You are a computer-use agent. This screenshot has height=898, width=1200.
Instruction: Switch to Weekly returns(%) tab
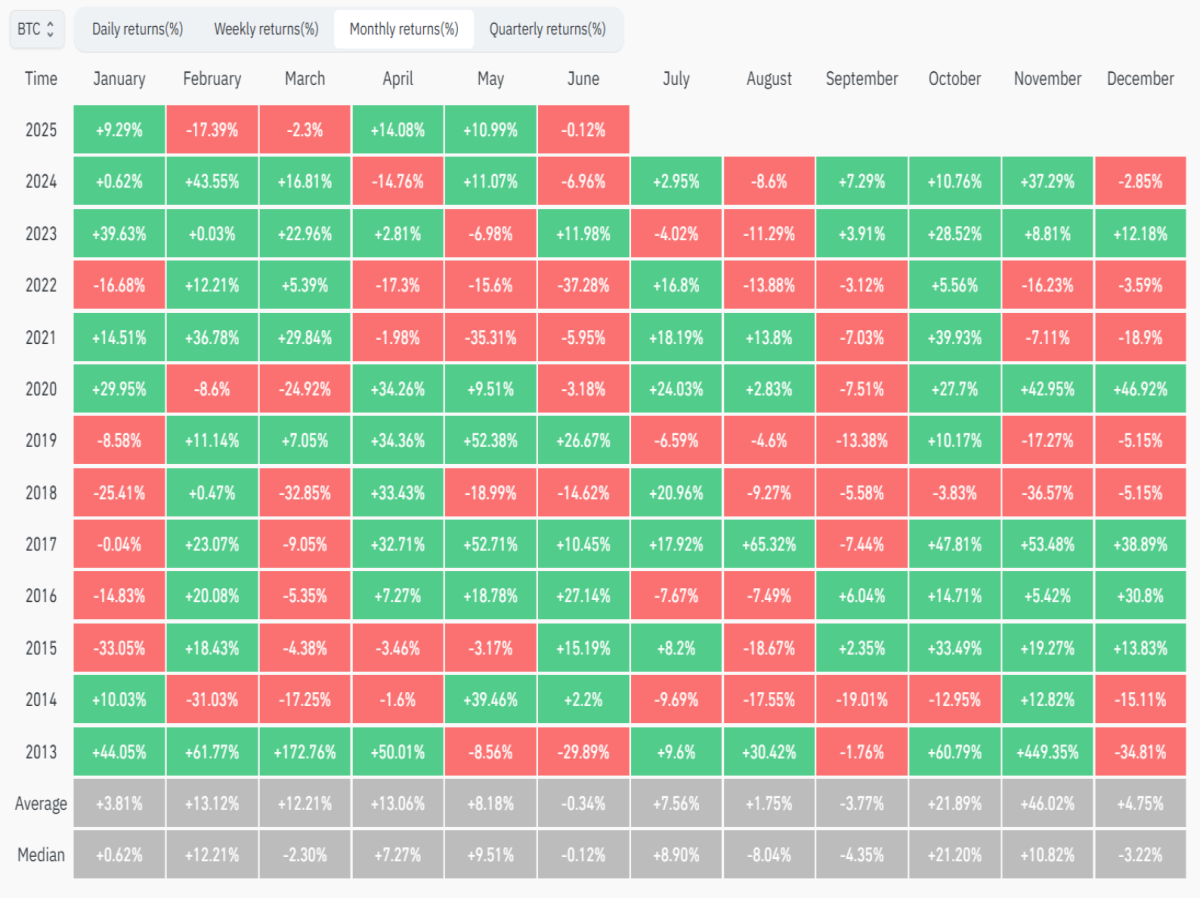coord(266,29)
